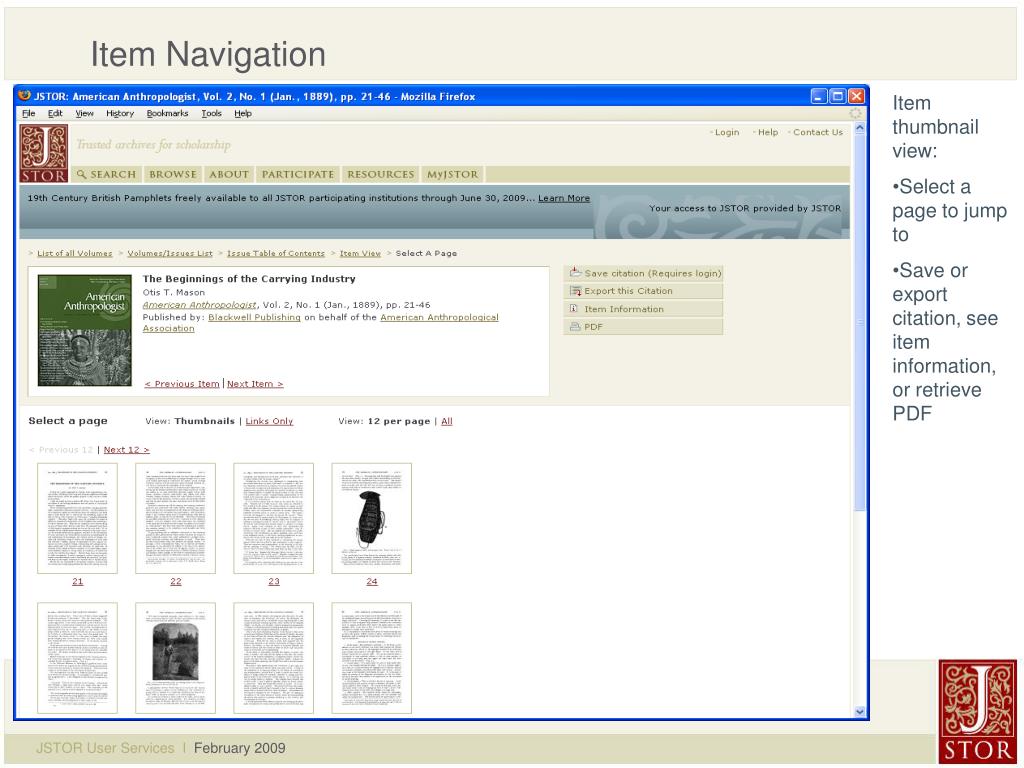Open the Tools menu
The height and width of the screenshot is (768, 1024).
211,114
